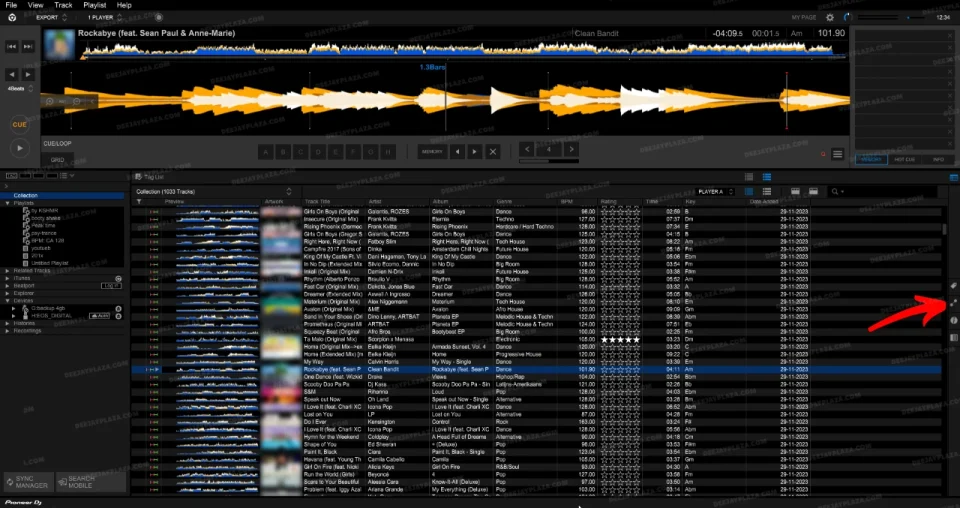This screenshot has height=508, width=960.
Task: Open MY PAGE link
Action: pos(804,18)
